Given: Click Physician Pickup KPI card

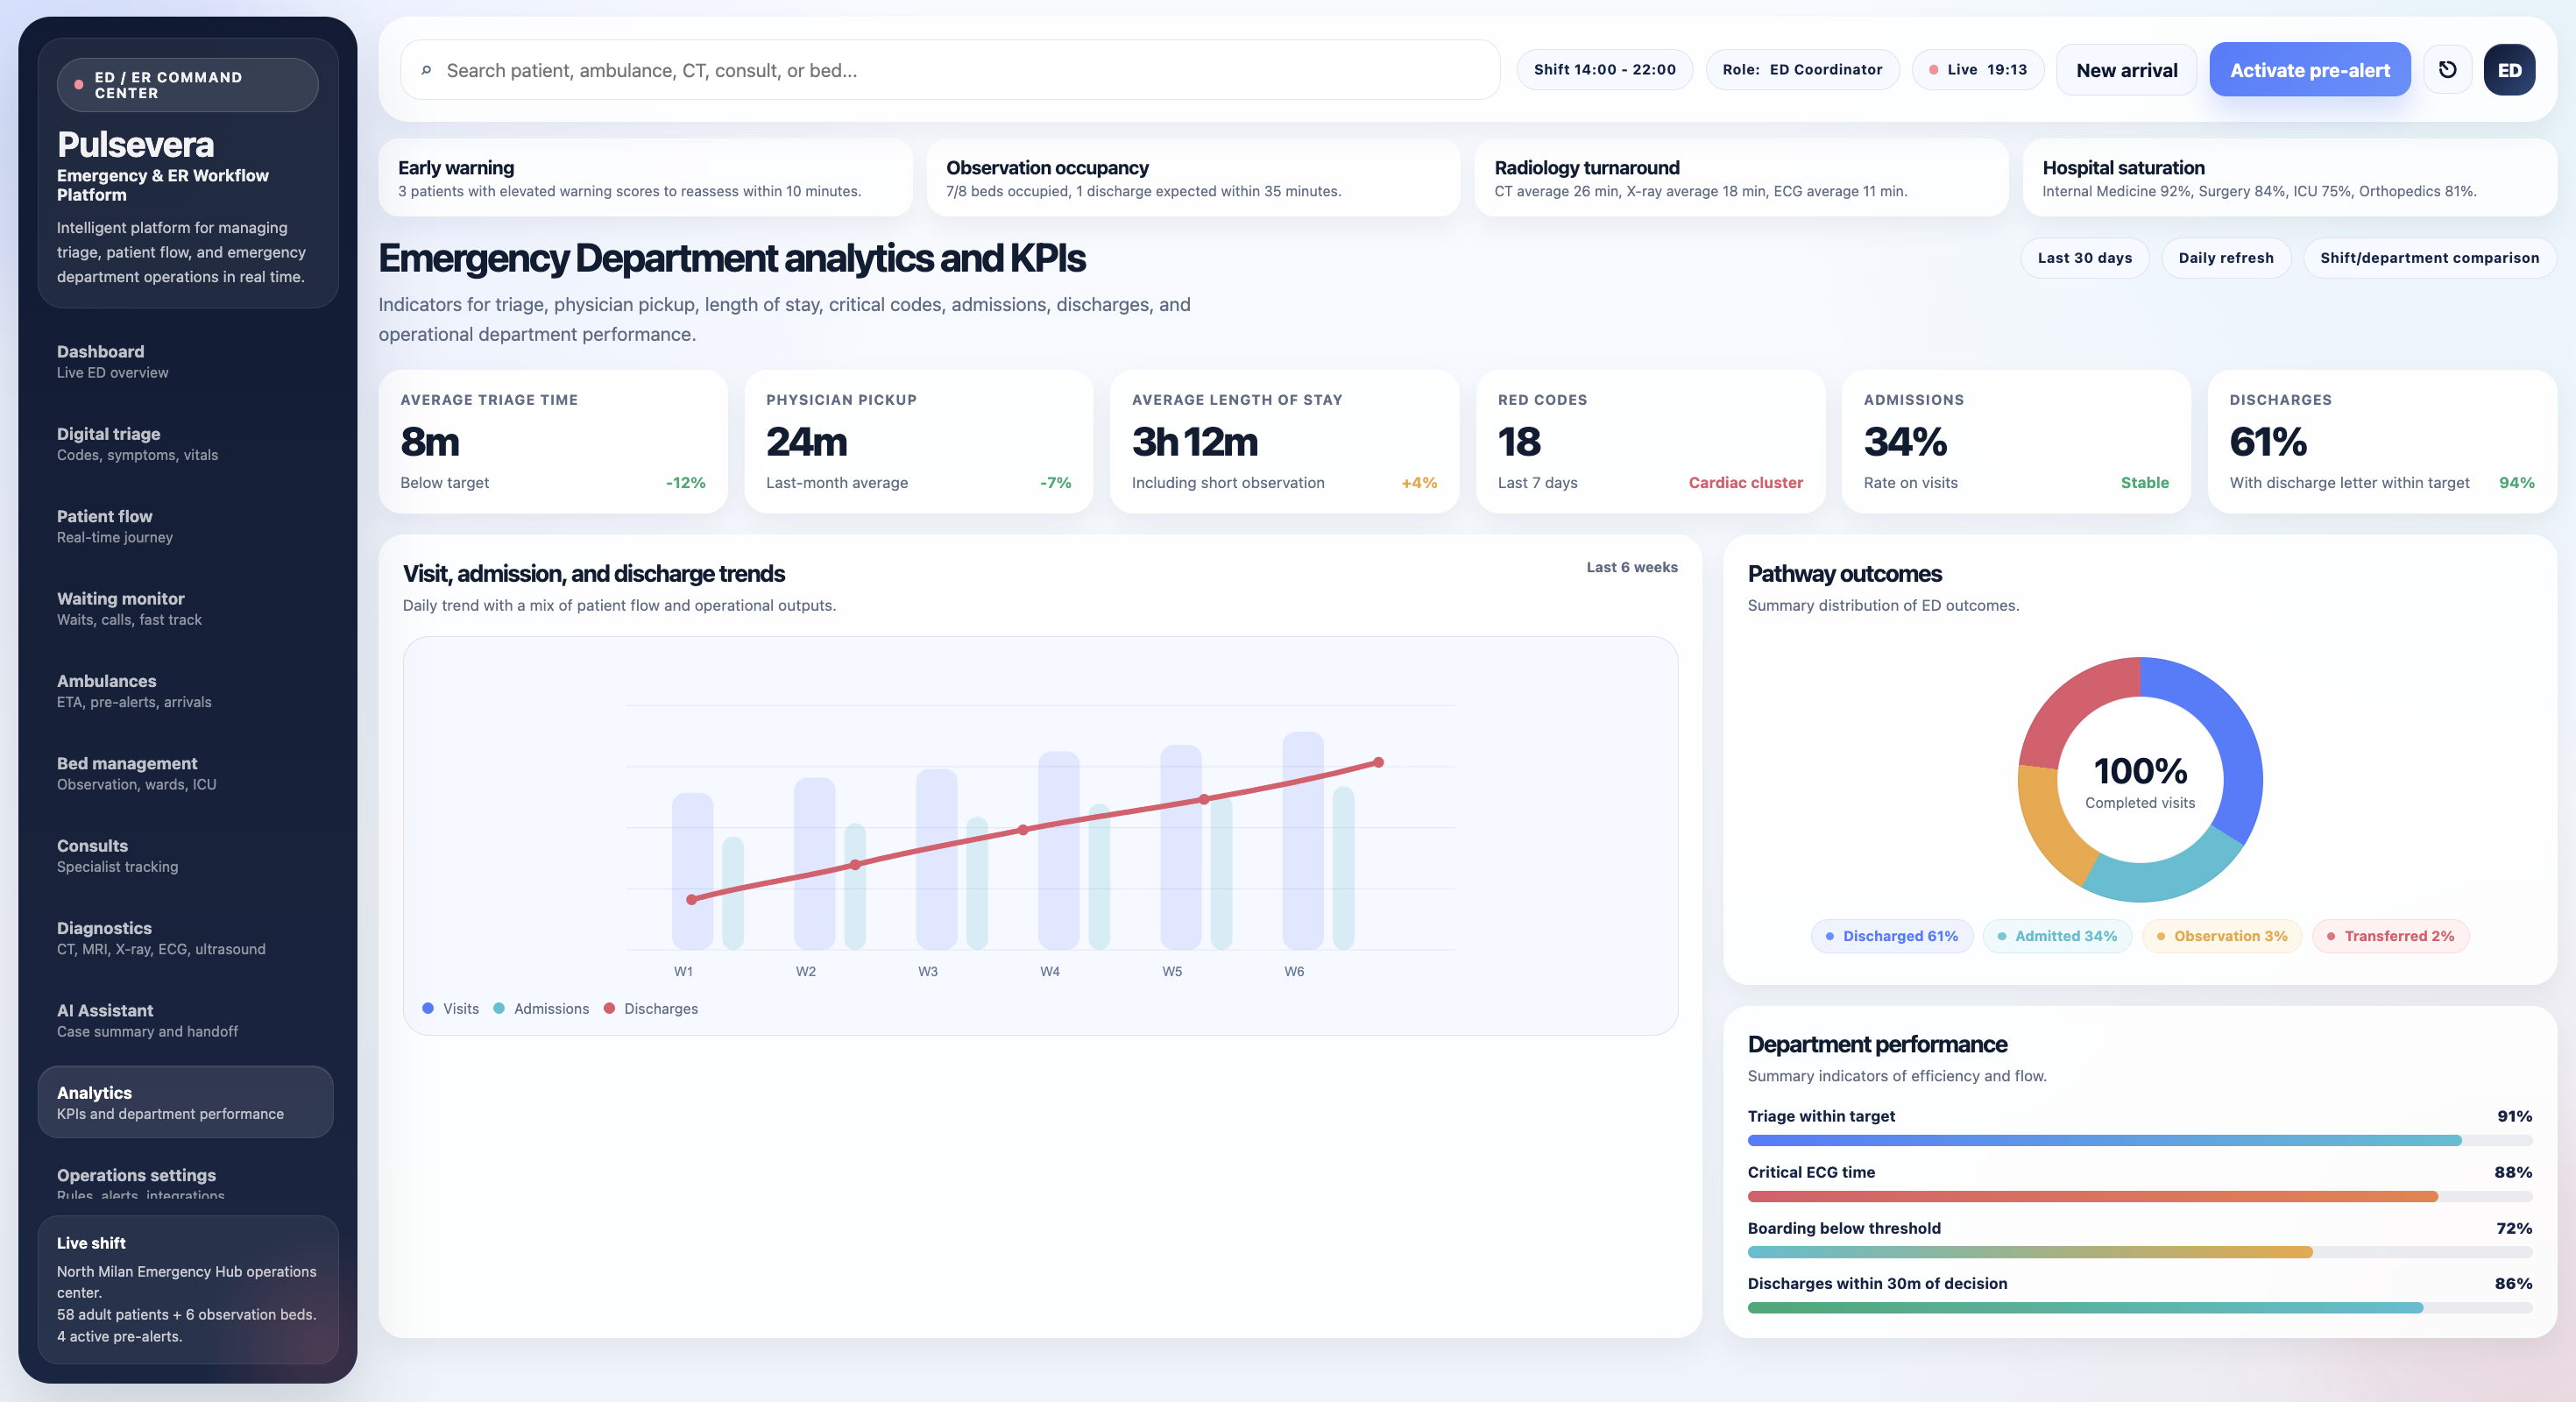Looking at the screenshot, I should 919,442.
